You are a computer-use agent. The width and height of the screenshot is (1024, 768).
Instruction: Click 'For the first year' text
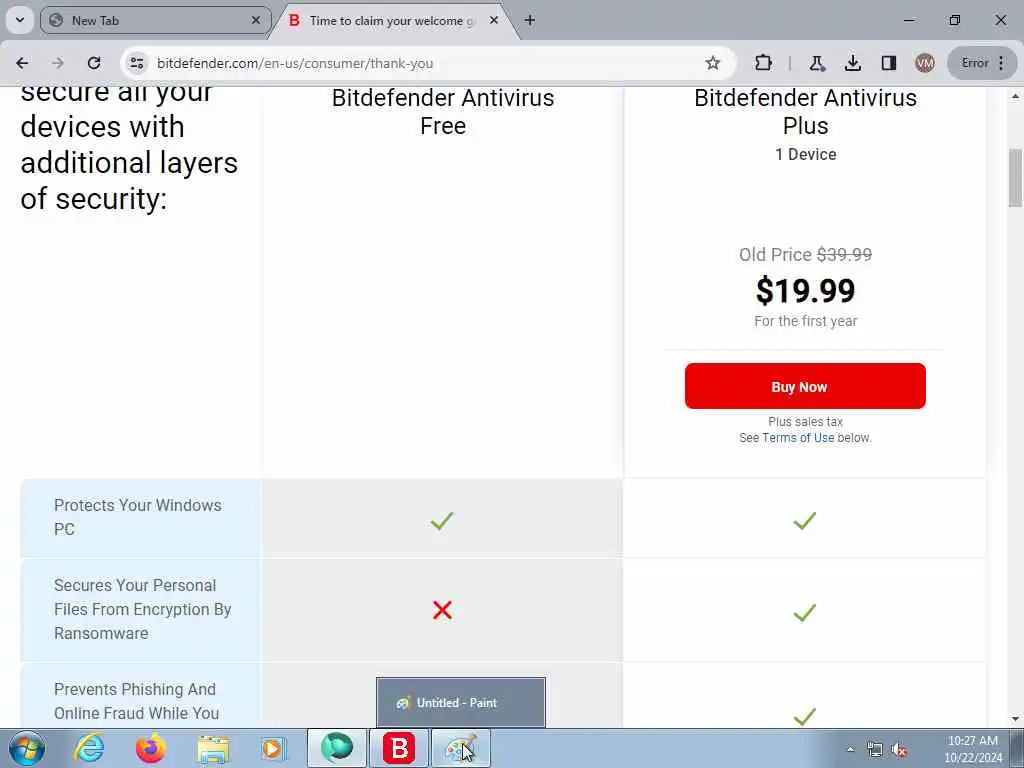click(x=805, y=321)
